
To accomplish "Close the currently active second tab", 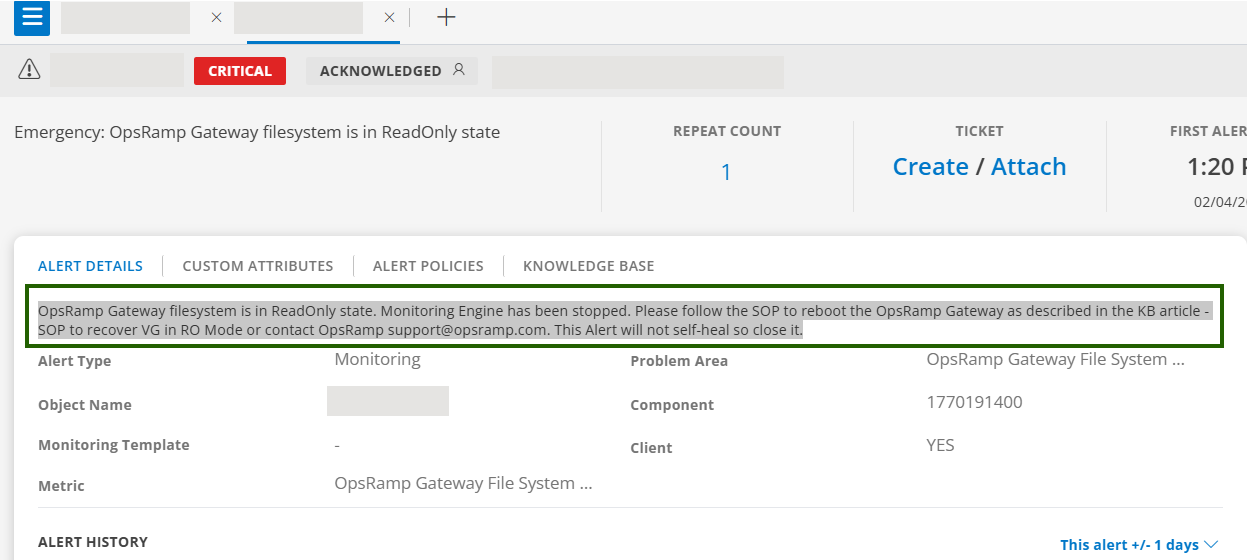I will click(389, 18).
